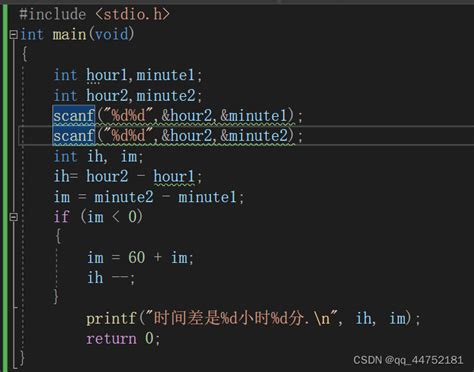
Task: Click the CSDN @qq_44752181 watermark
Action: (x=408, y=360)
